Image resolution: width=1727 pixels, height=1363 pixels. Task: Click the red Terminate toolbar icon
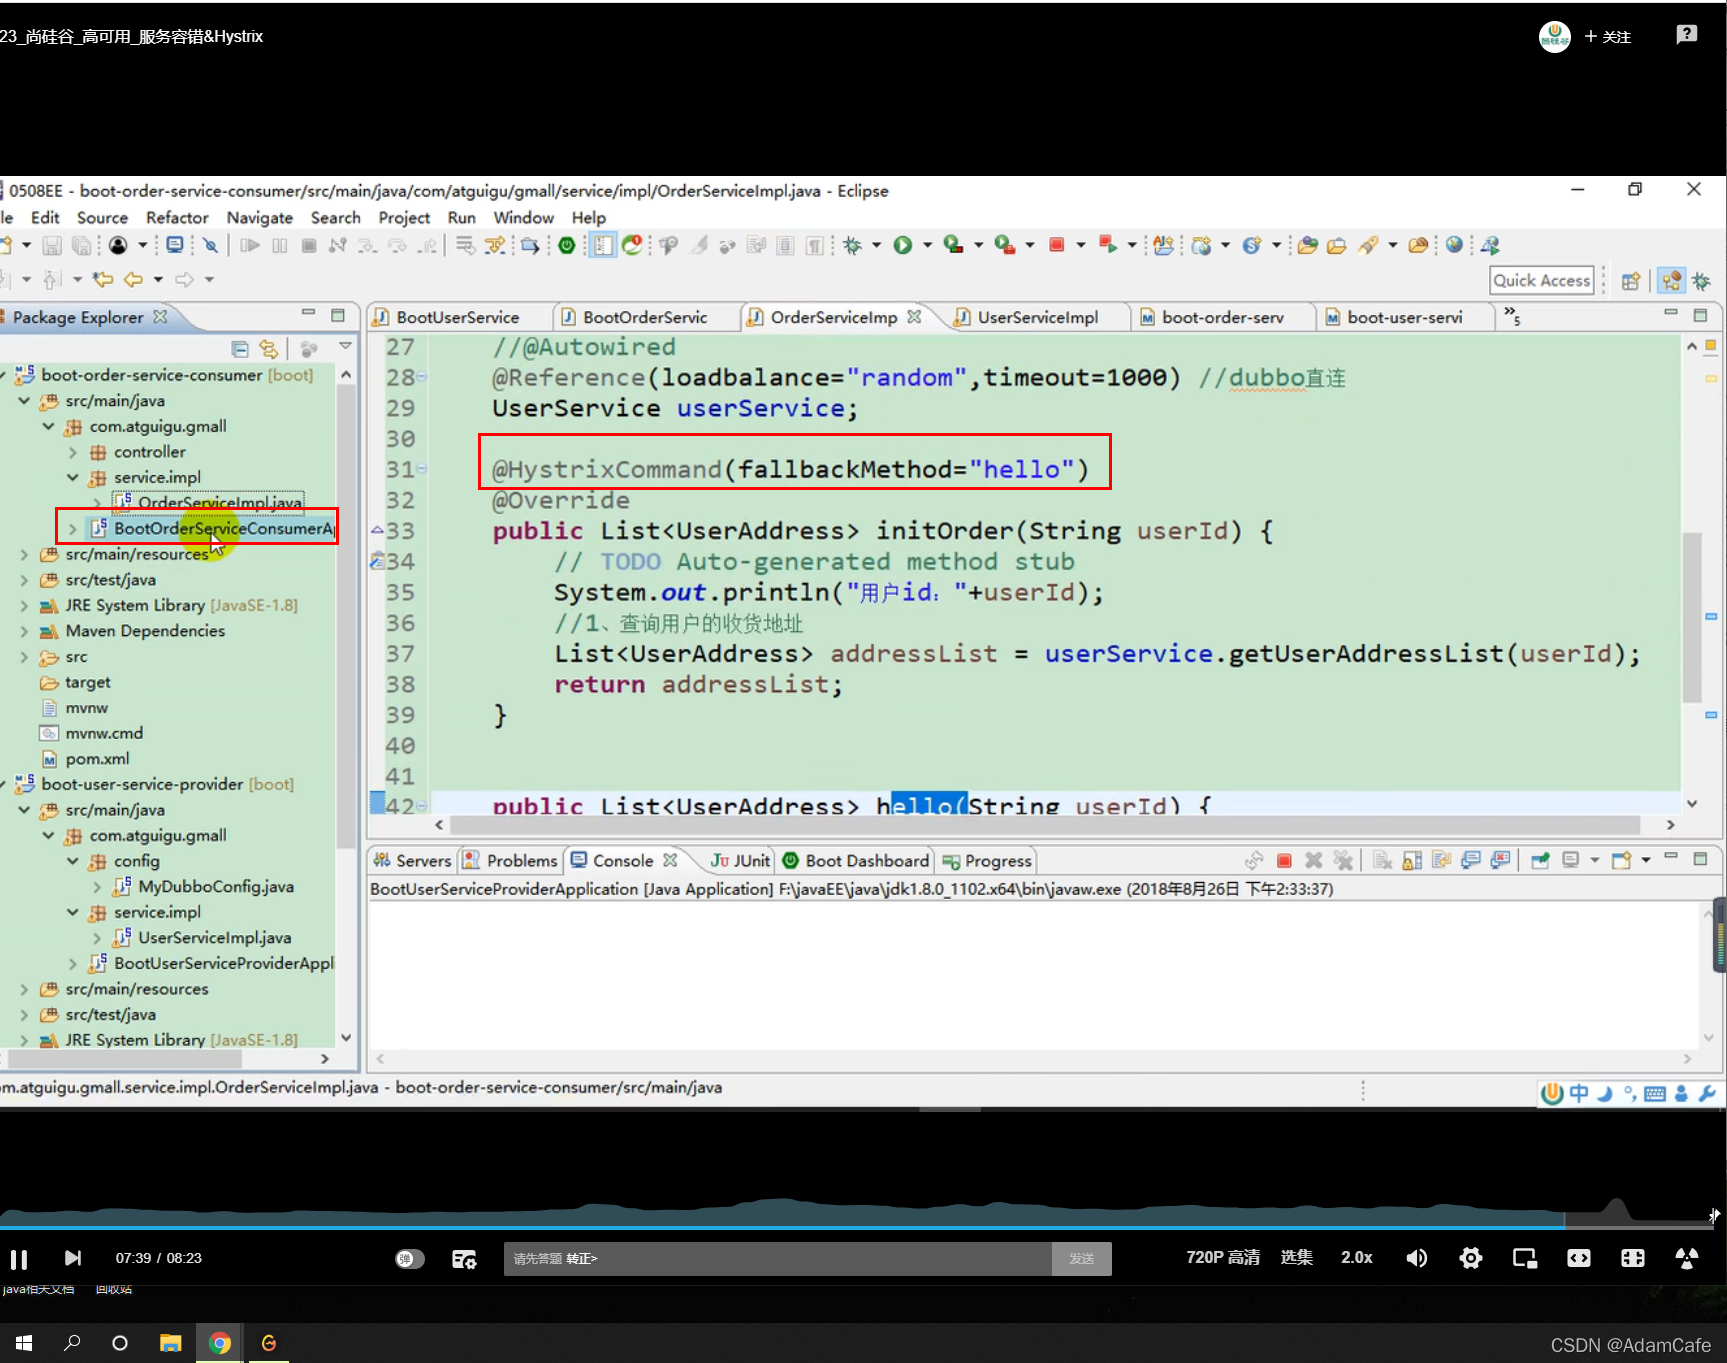click(x=1056, y=245)
